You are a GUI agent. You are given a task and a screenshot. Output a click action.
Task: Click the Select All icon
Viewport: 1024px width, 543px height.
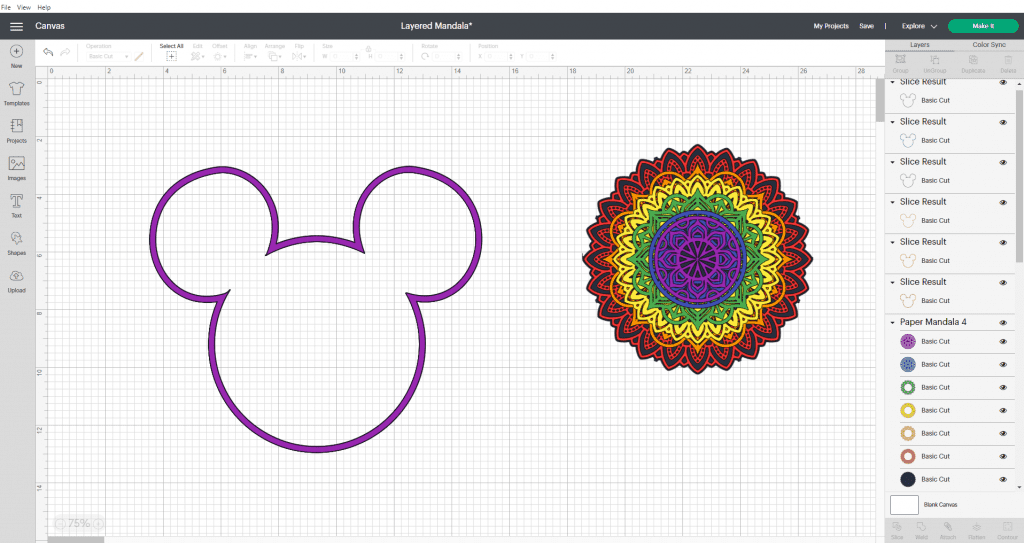[x=171, y=56]
